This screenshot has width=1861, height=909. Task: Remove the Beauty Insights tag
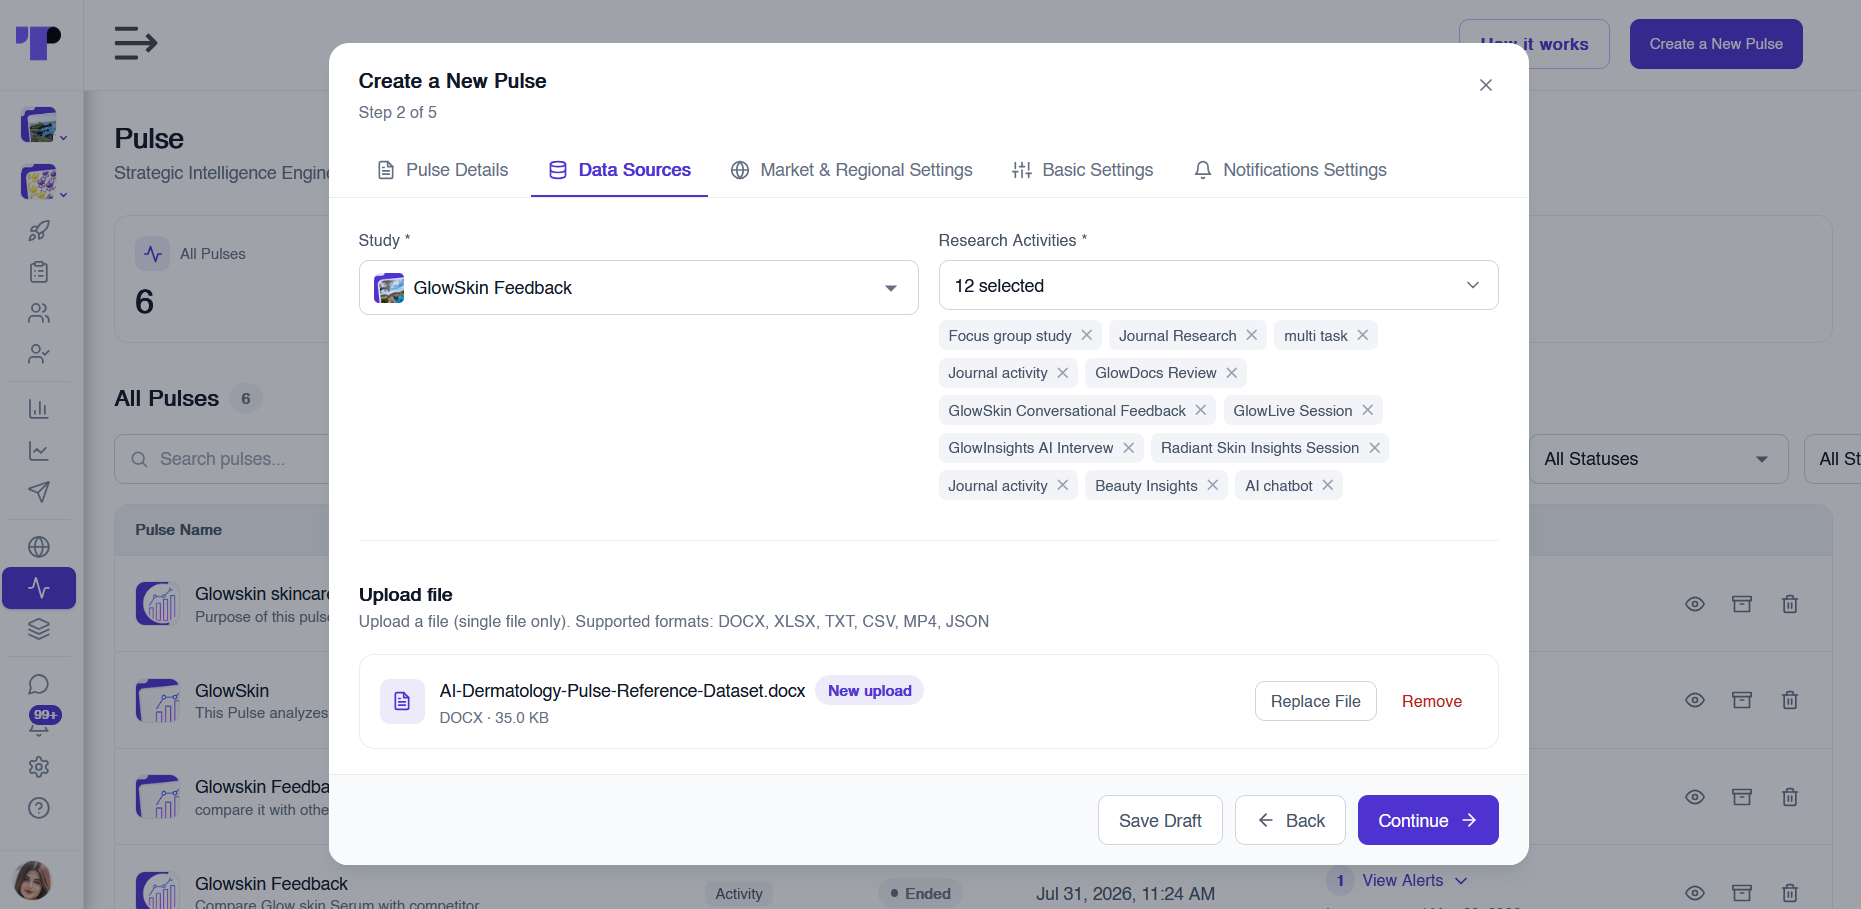tap(1213, 485)
